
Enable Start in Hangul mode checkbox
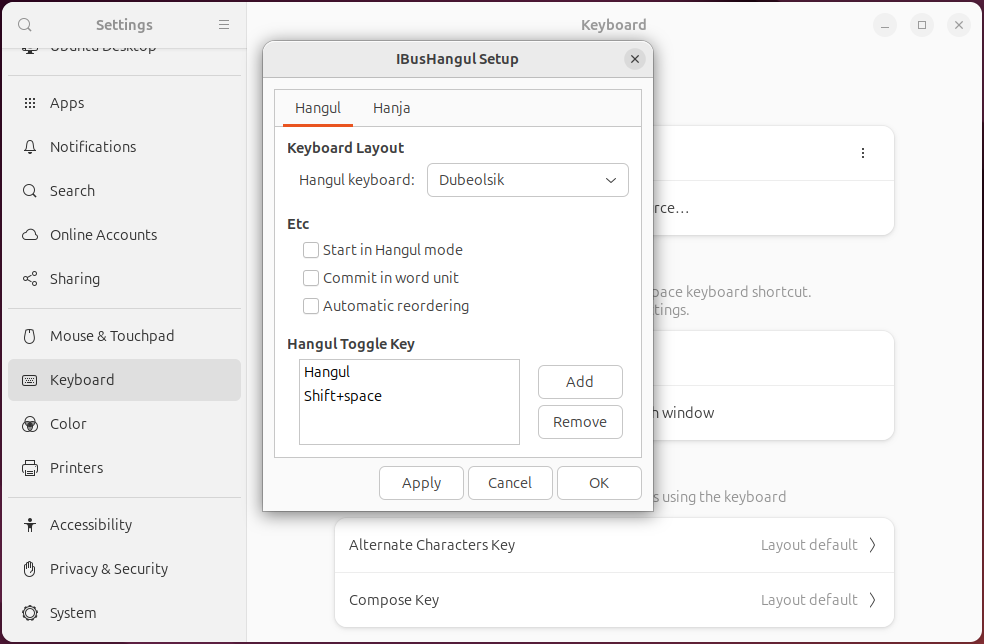311,250
